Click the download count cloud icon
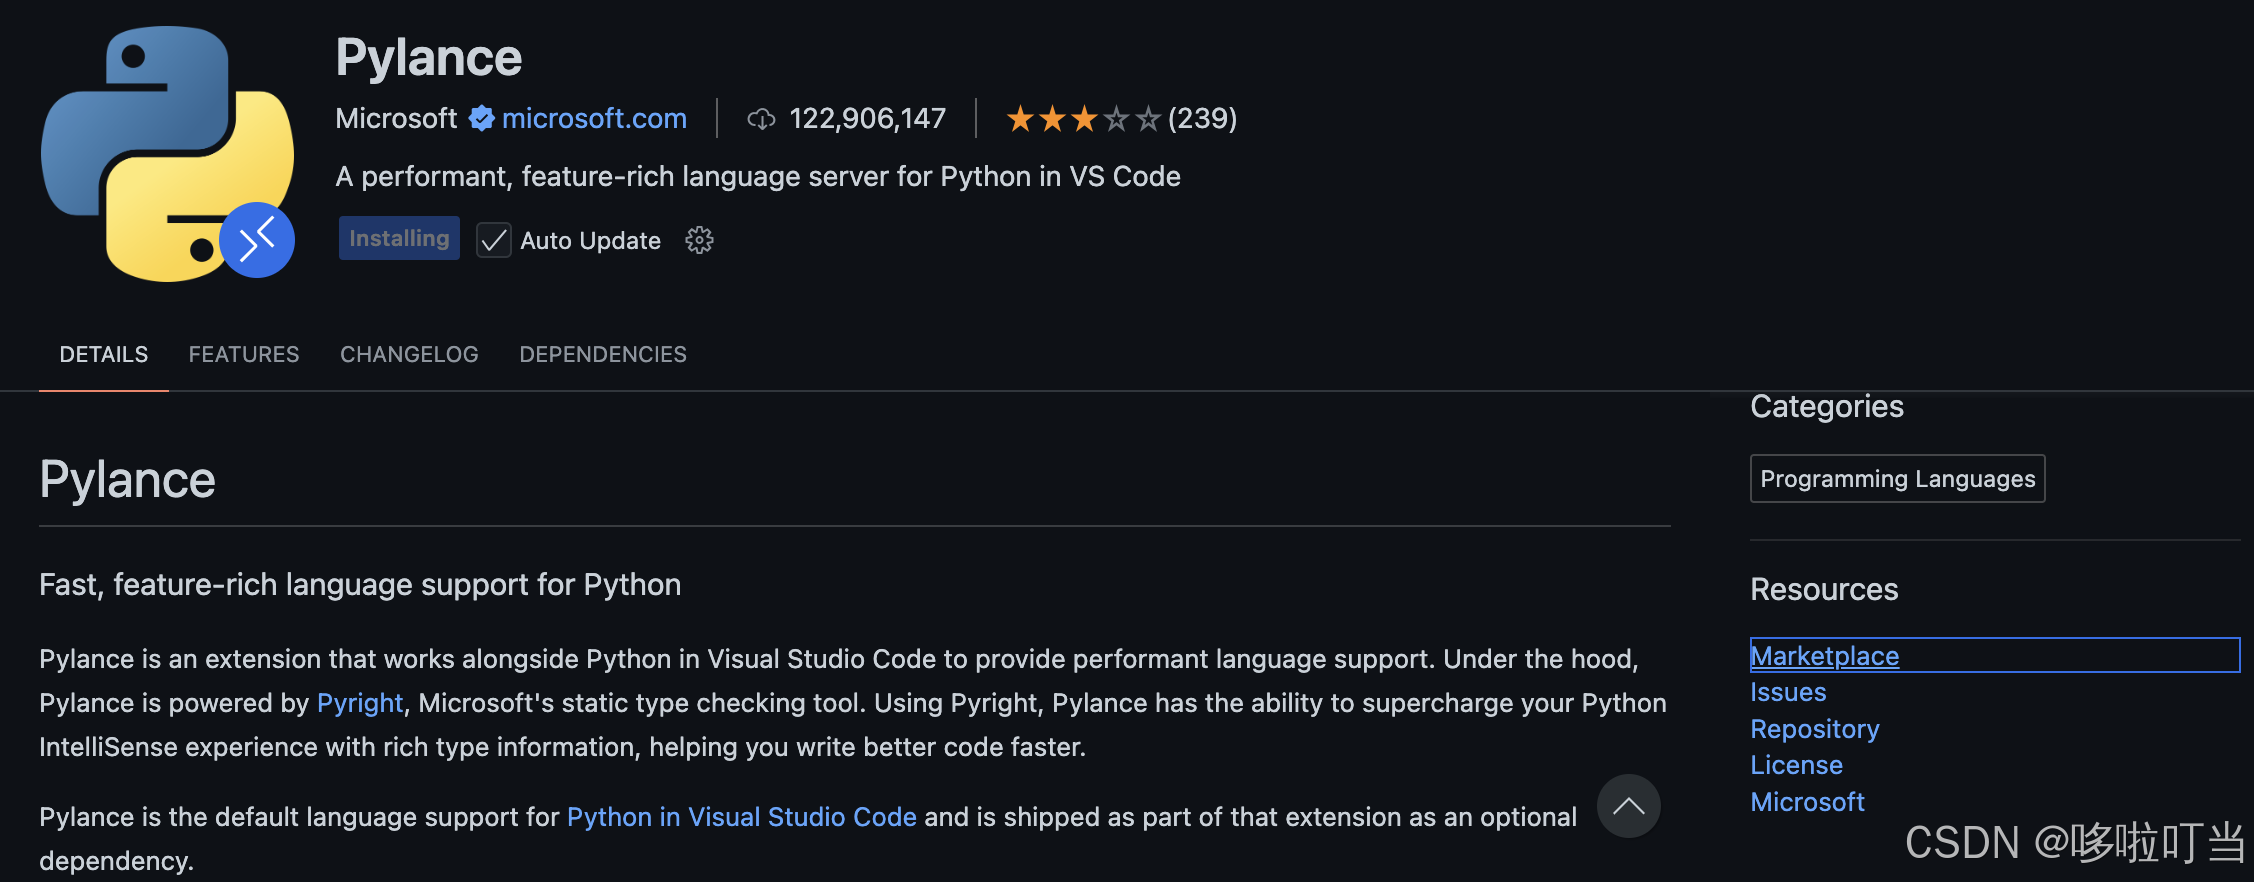 click(x=761, y=119)
